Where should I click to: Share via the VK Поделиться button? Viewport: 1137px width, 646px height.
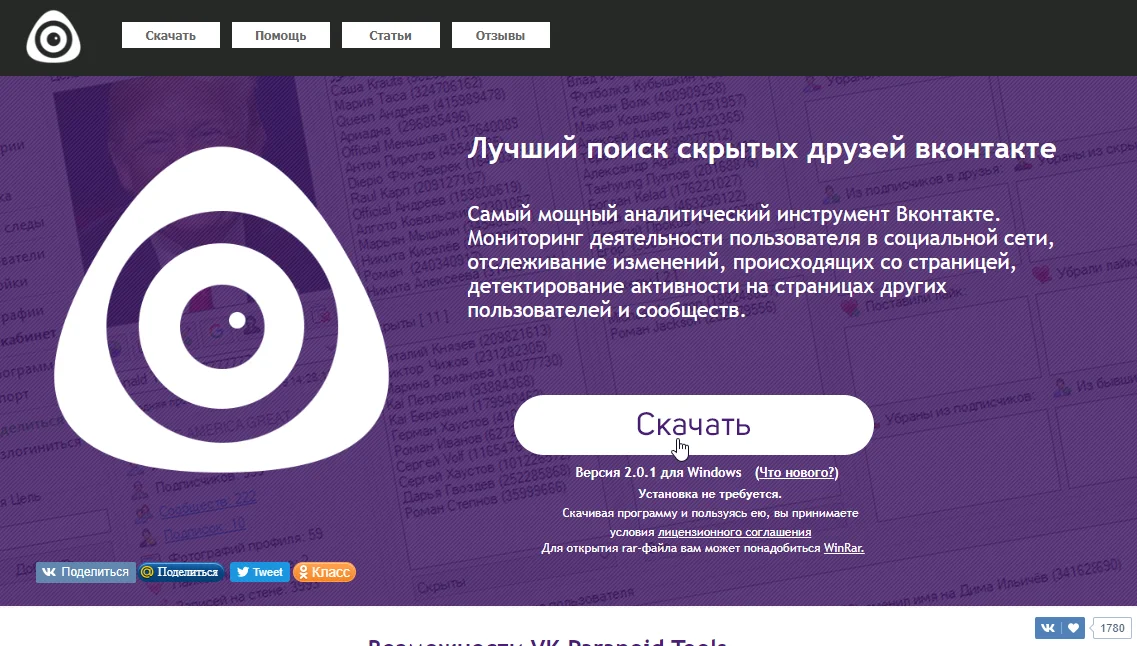tap(86, 572)
